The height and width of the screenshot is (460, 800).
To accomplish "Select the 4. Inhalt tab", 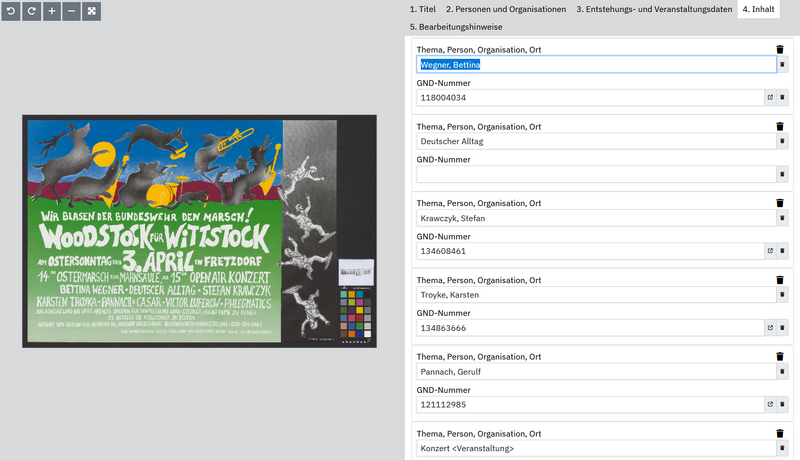I will [758, 9].
